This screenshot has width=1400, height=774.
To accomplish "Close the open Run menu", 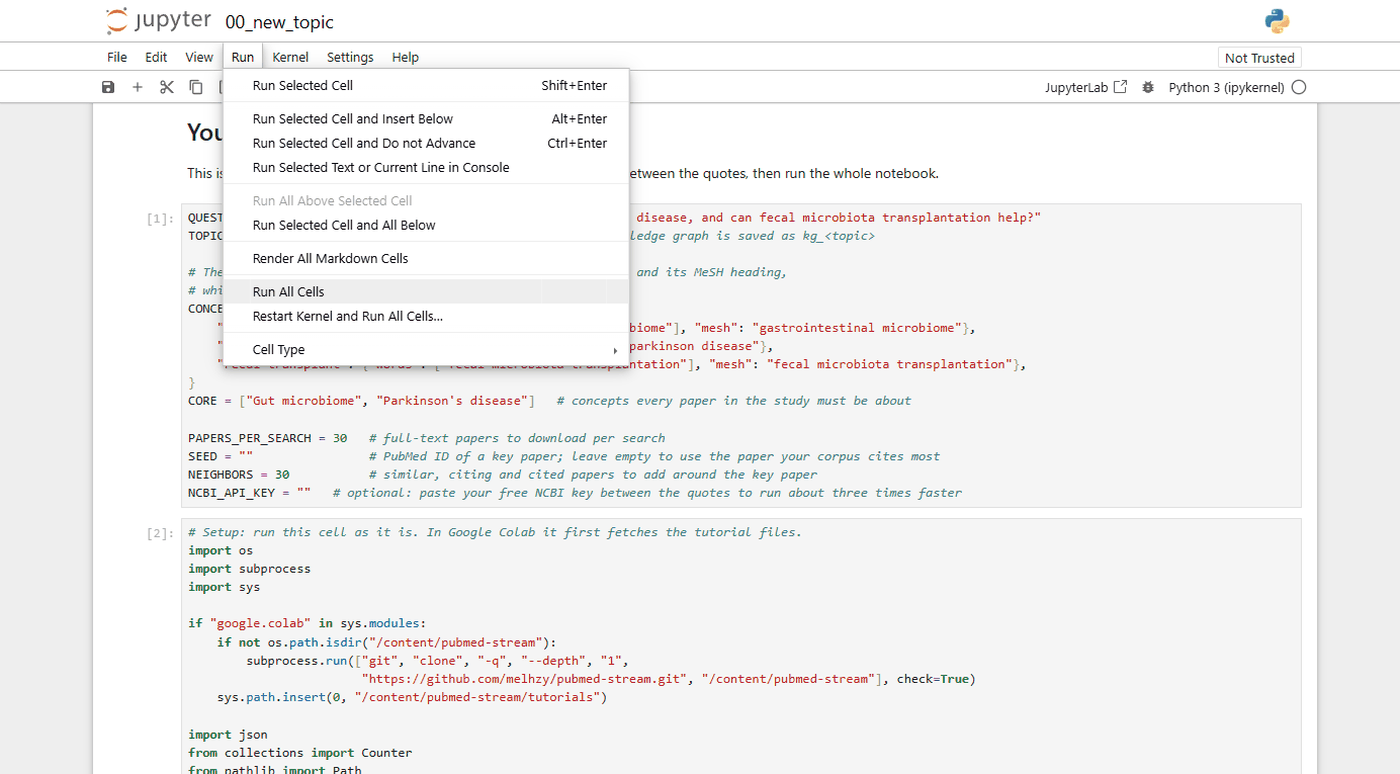I will click(x=243, y=57).
